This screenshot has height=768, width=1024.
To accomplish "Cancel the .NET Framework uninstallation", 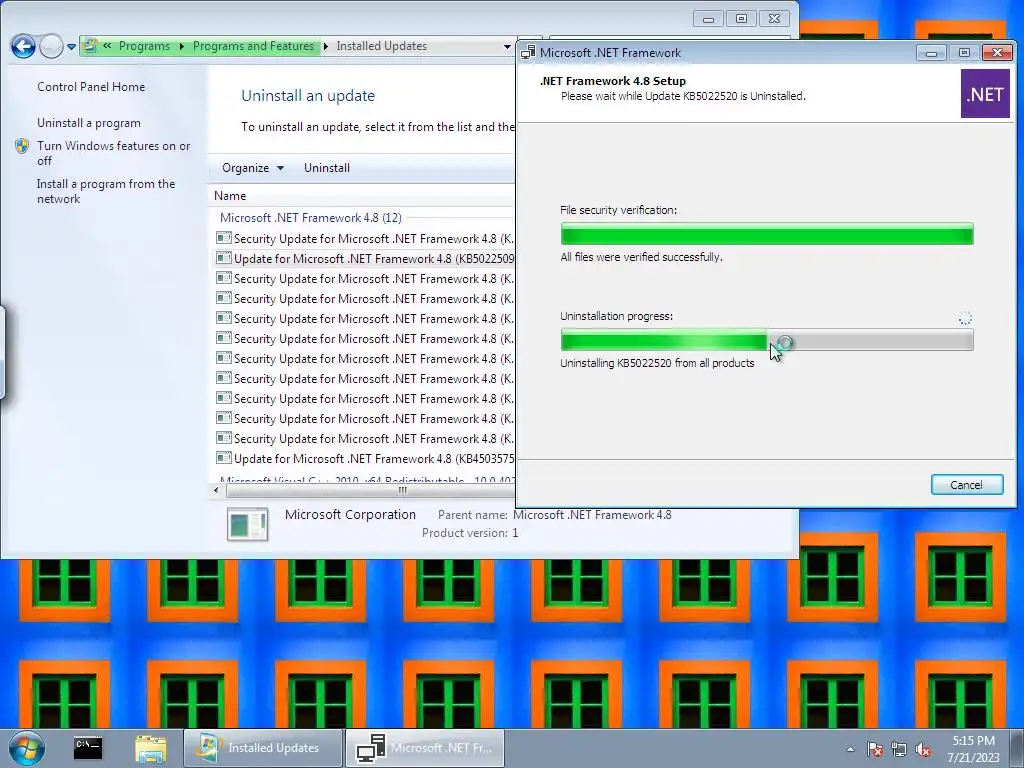I will click(x=967, y=485).
